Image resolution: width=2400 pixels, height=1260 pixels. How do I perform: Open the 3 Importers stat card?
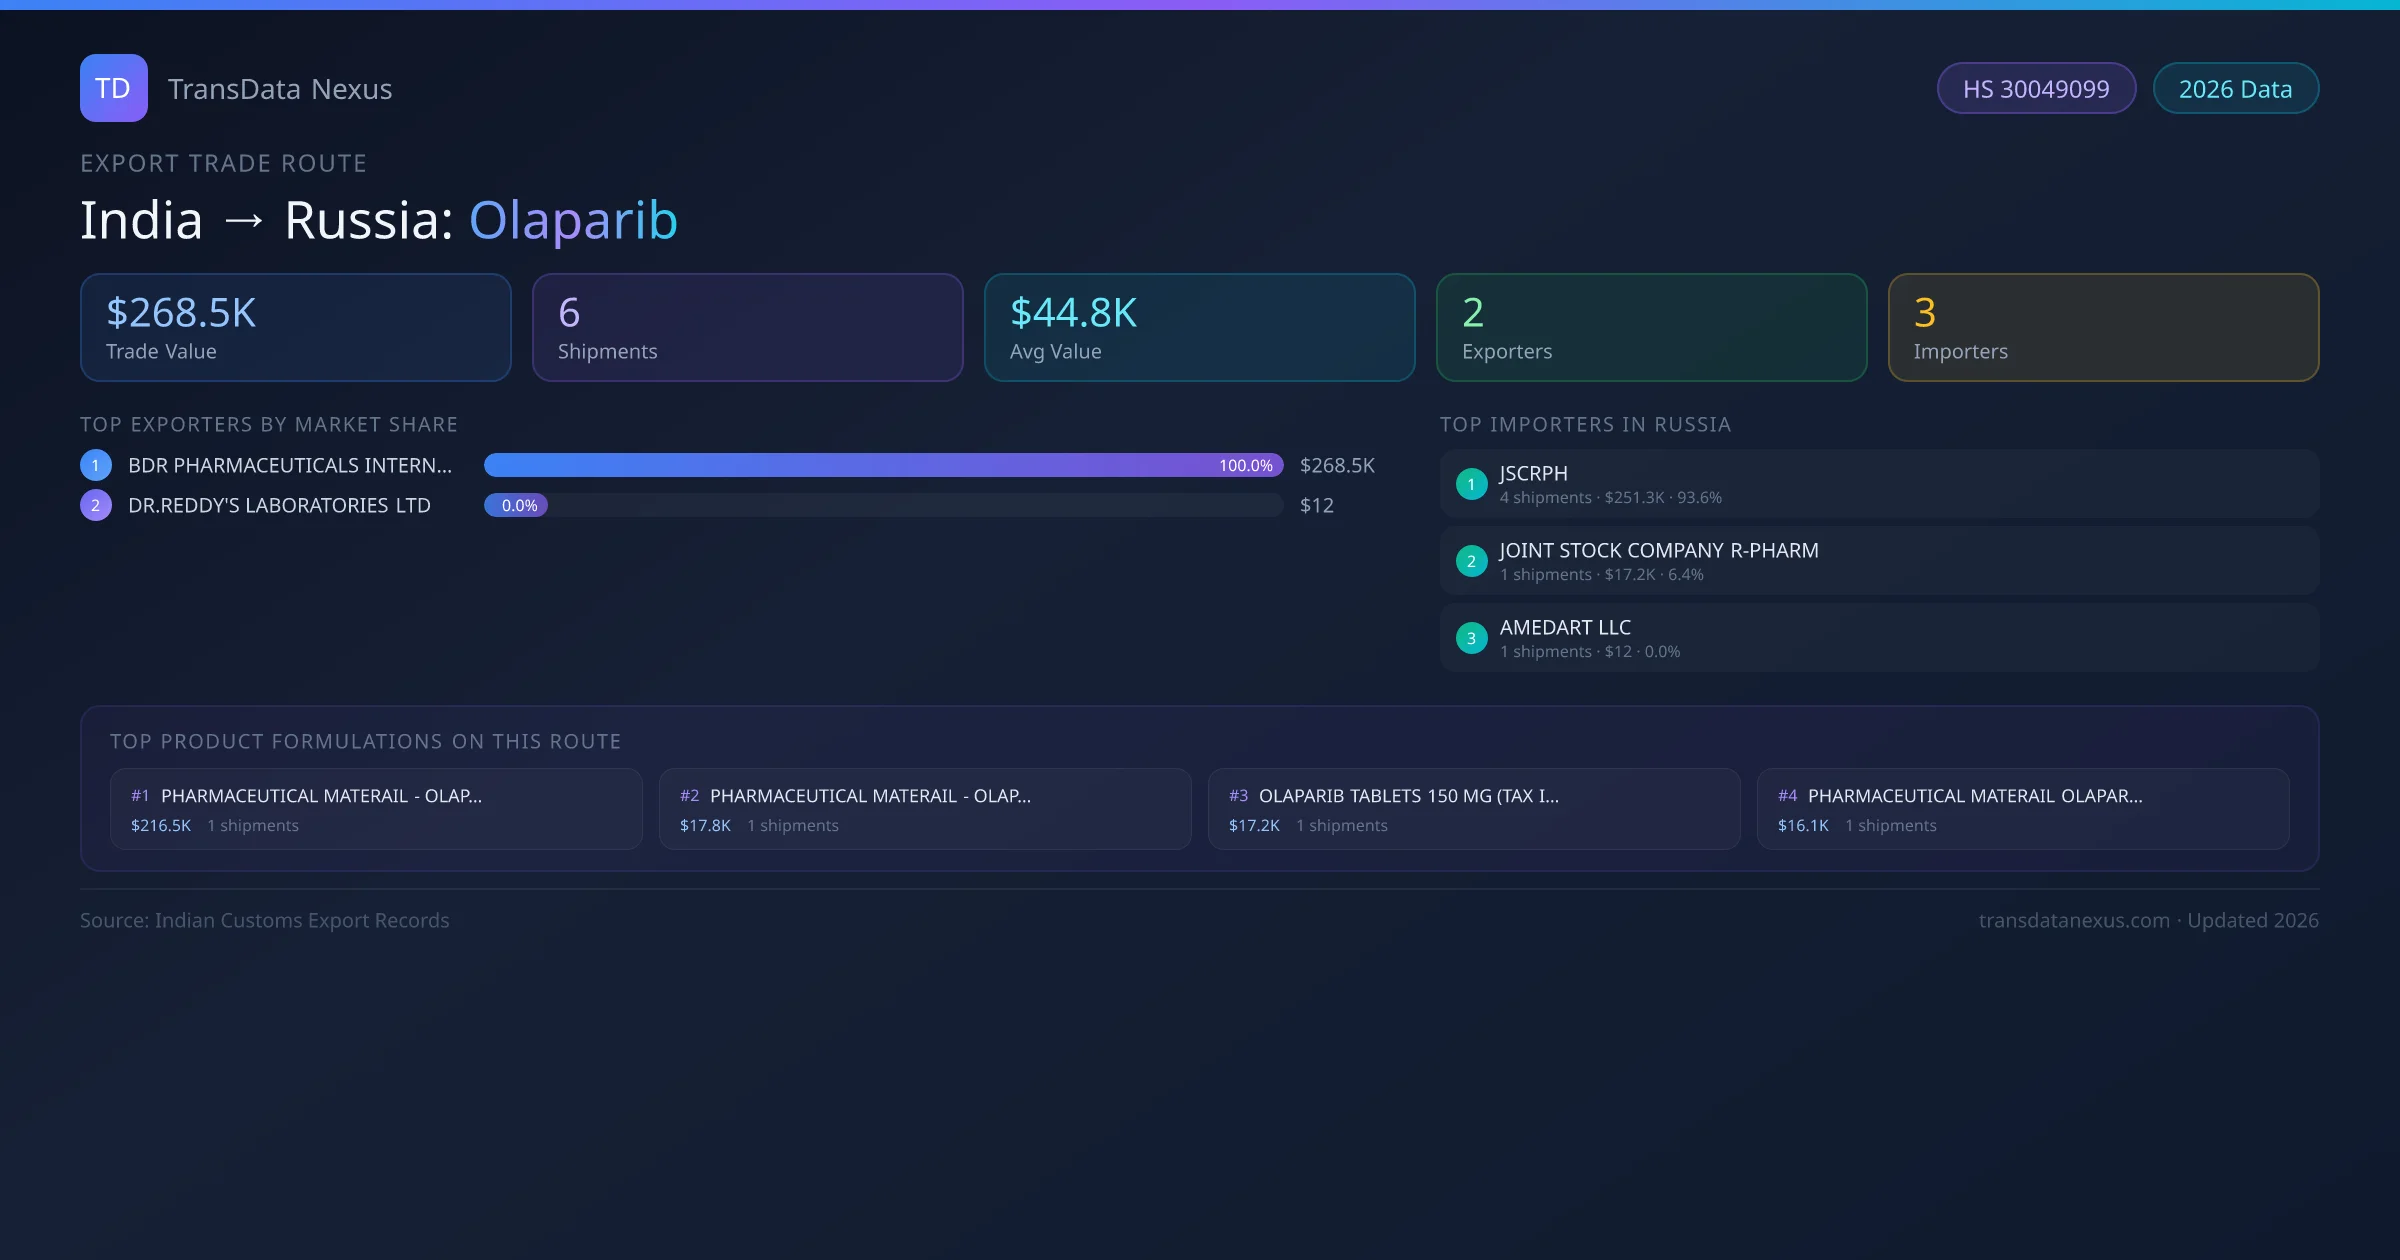2103,328
